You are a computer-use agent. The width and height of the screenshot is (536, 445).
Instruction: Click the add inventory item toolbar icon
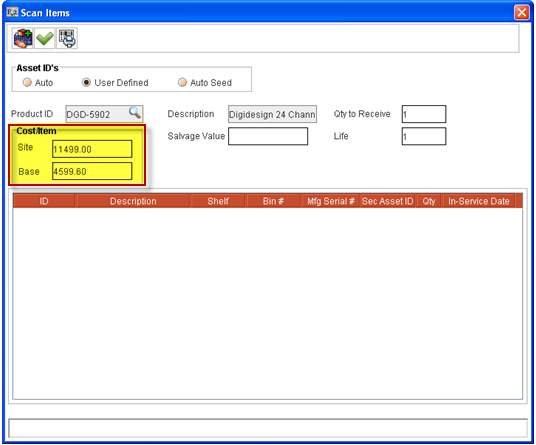click(23, 38)
